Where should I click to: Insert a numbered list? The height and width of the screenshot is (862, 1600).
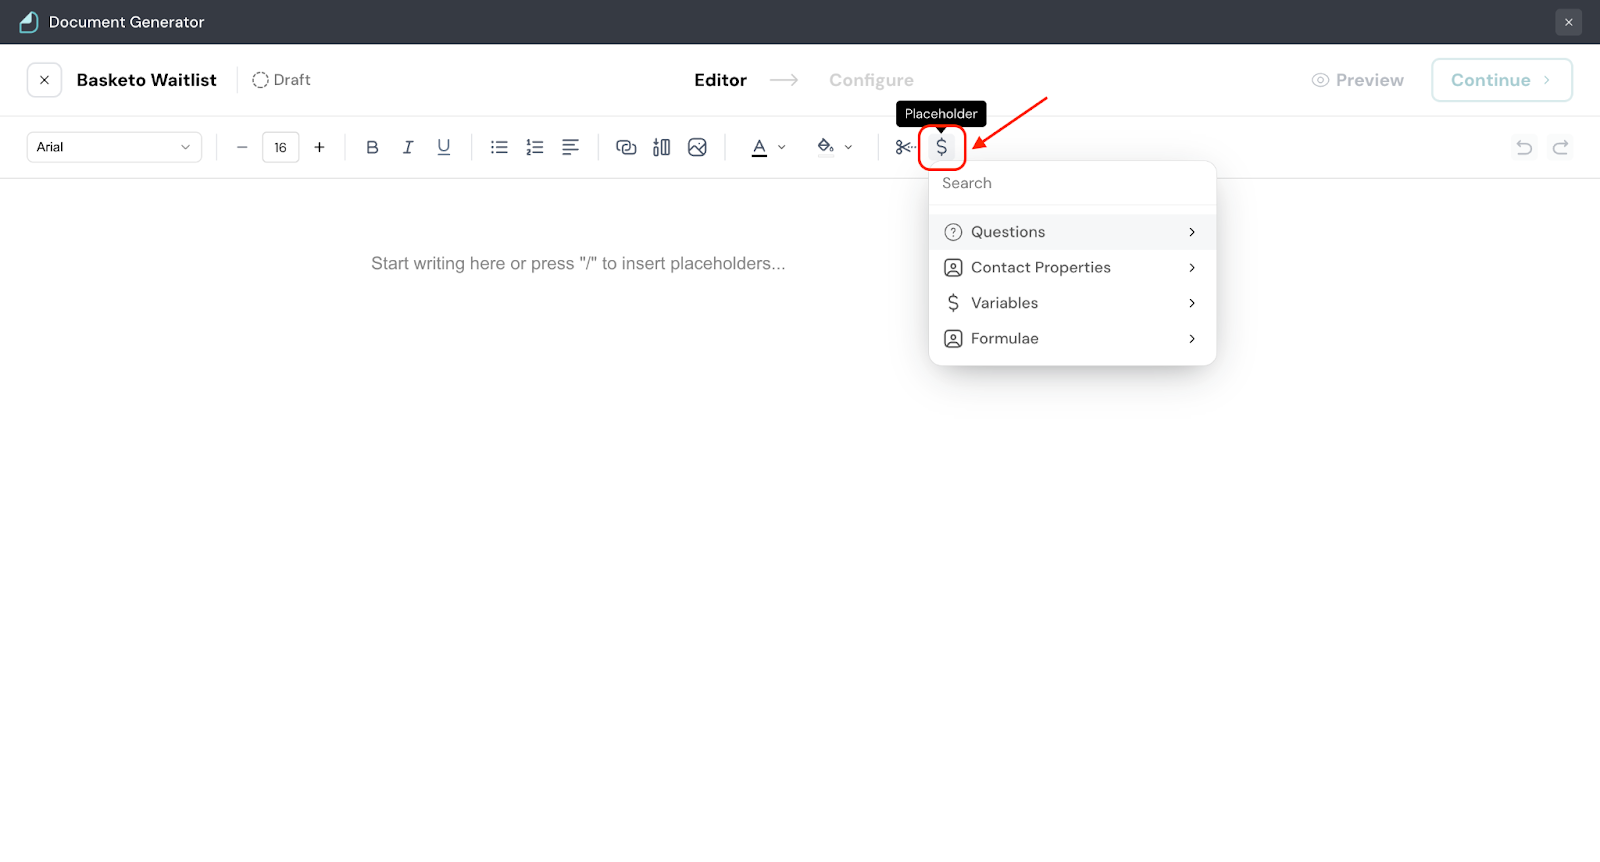tap(535, 147)
